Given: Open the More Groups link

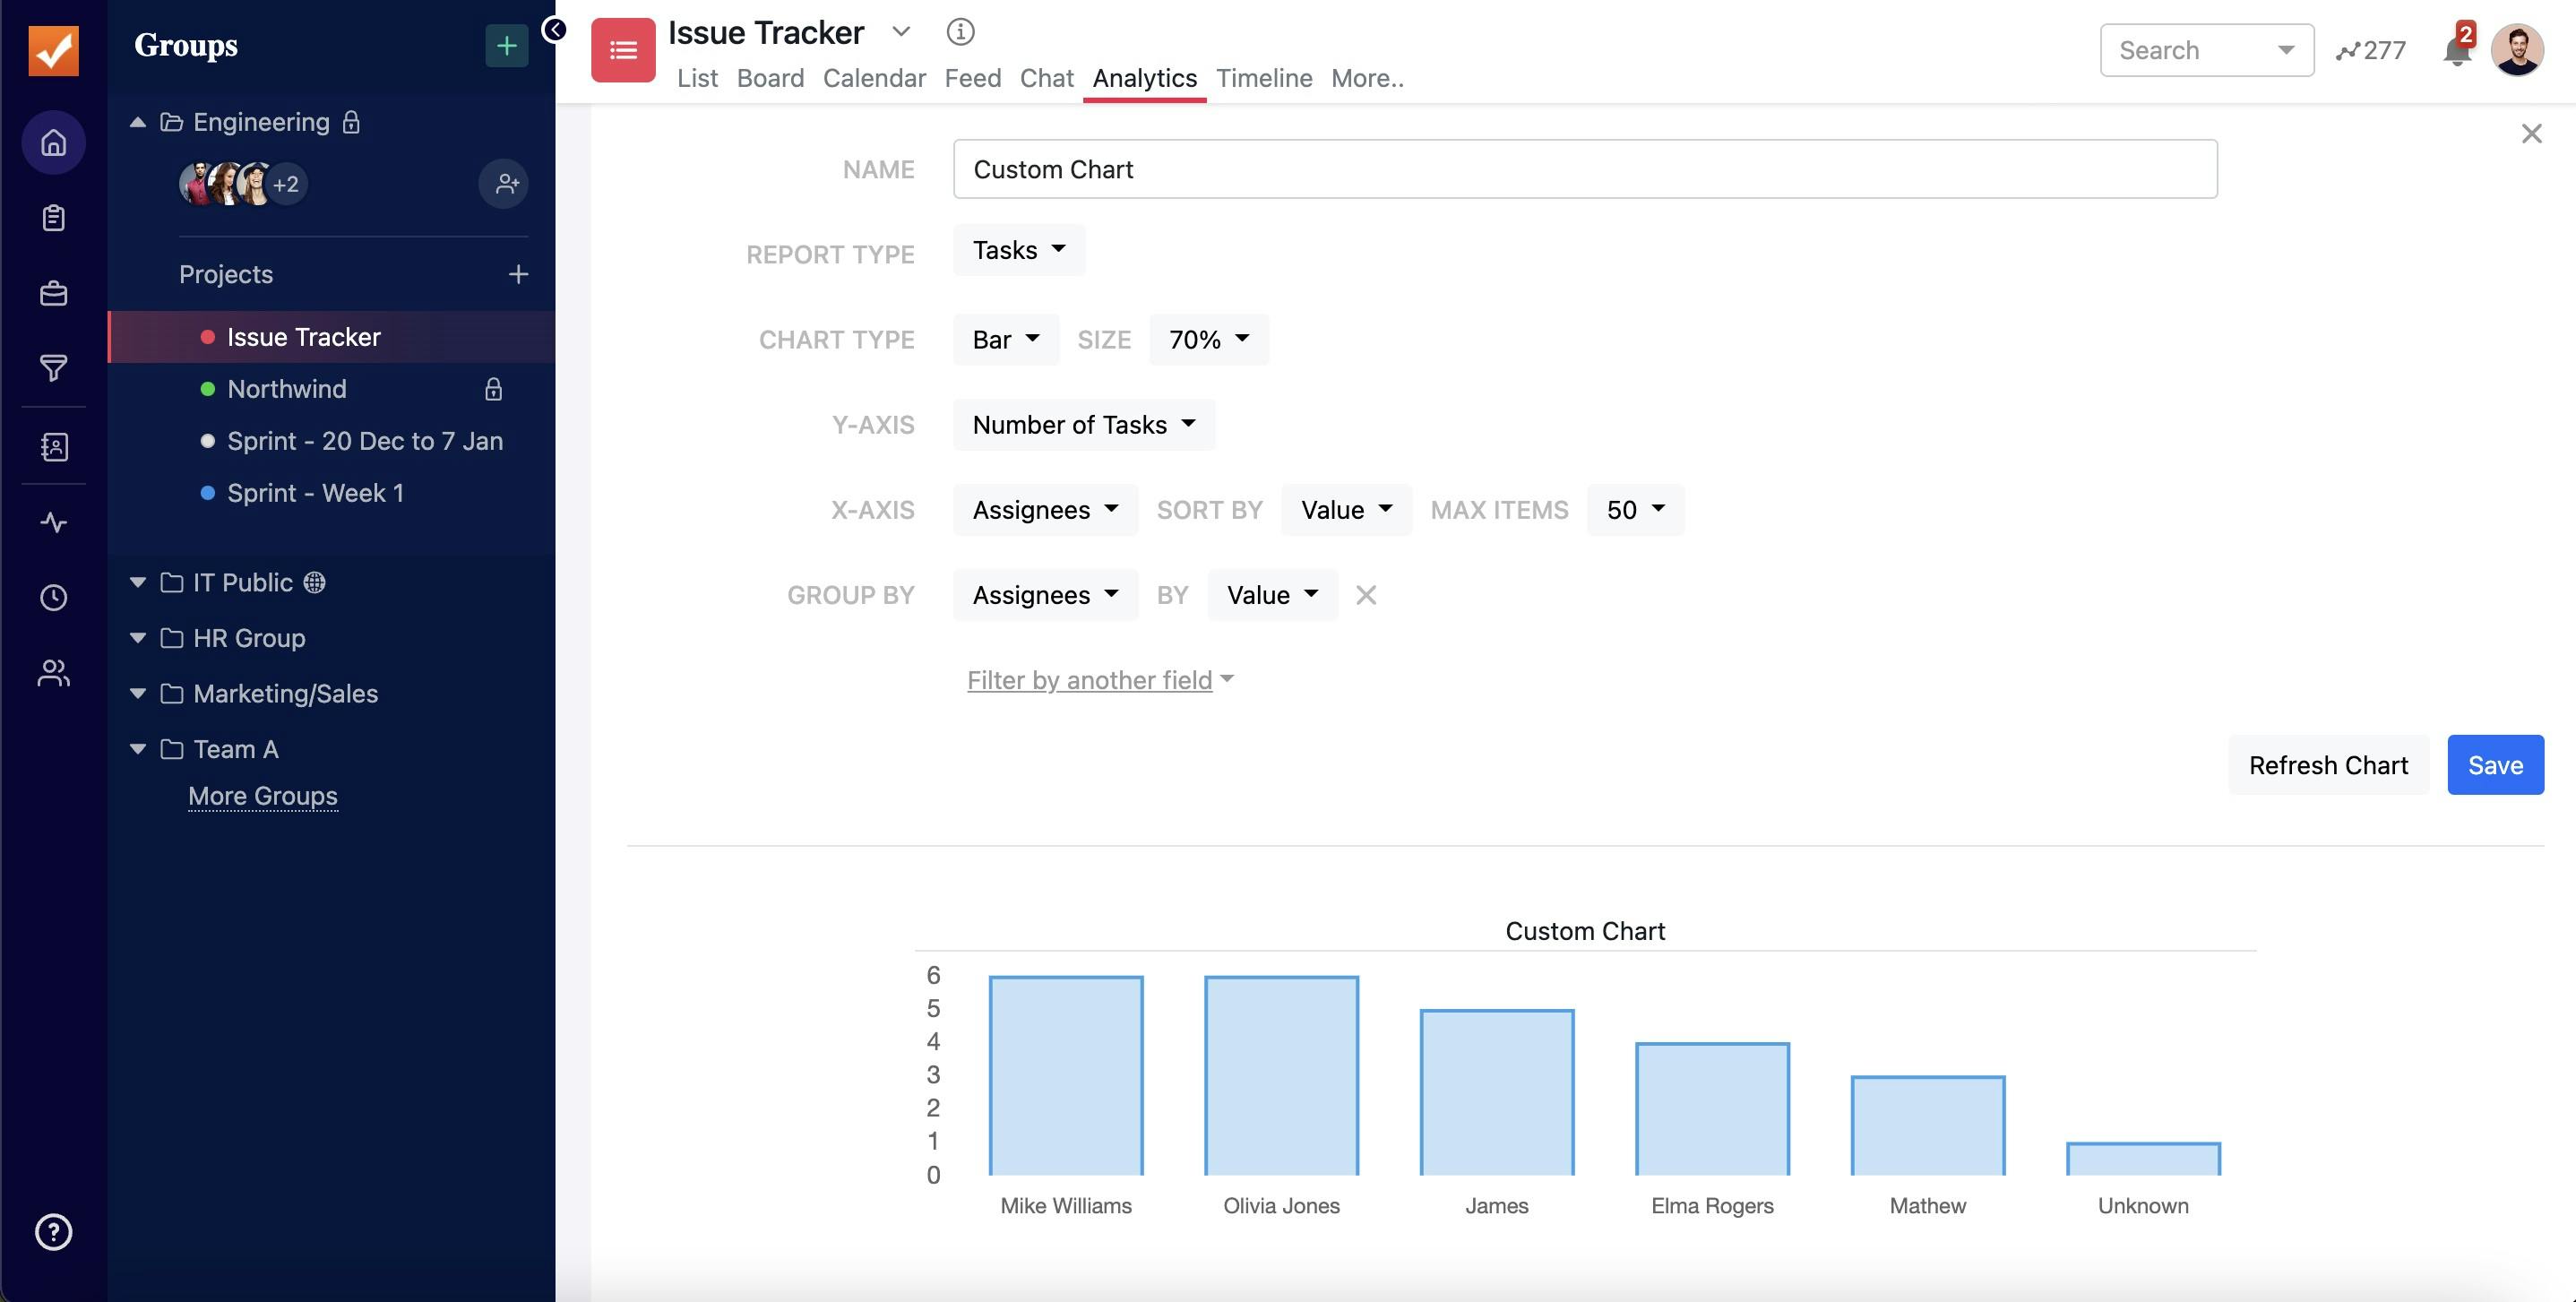Looking at the screenshot, I should tap(262, 796).
